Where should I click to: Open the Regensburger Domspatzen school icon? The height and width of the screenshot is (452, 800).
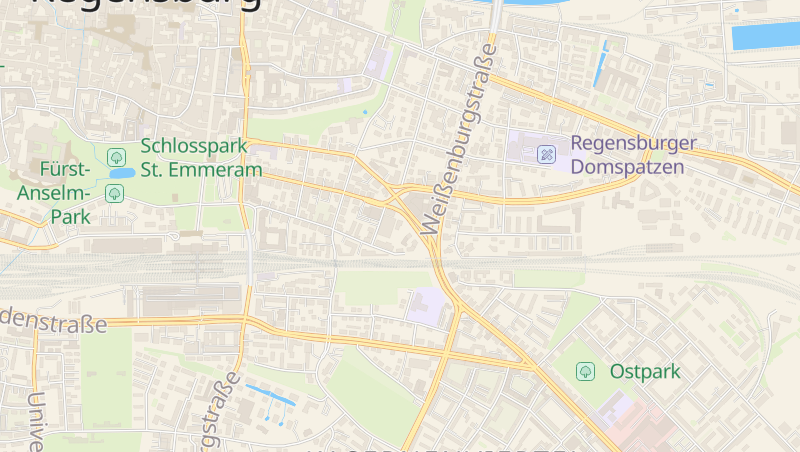click(x=546, y=154)
